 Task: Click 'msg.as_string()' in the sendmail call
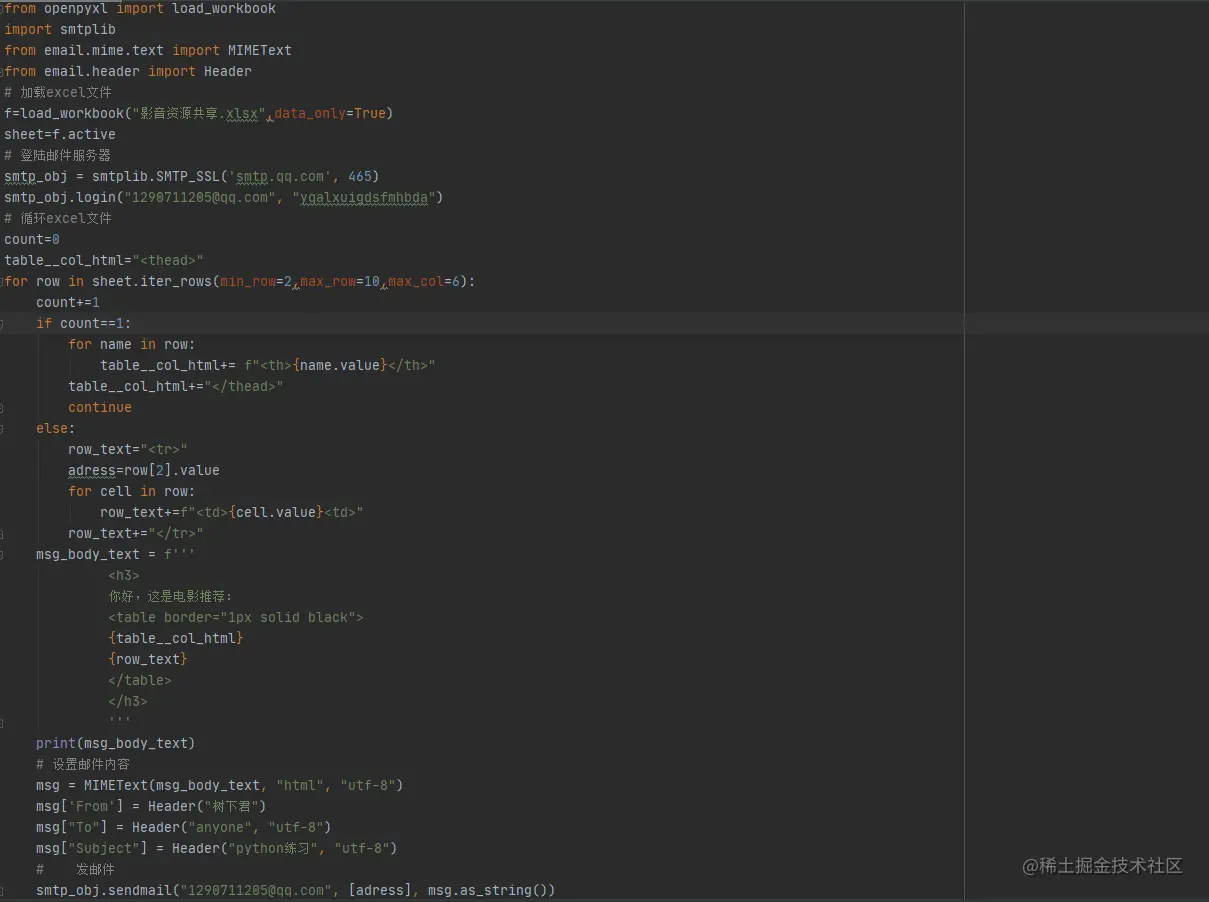point(488,890)
